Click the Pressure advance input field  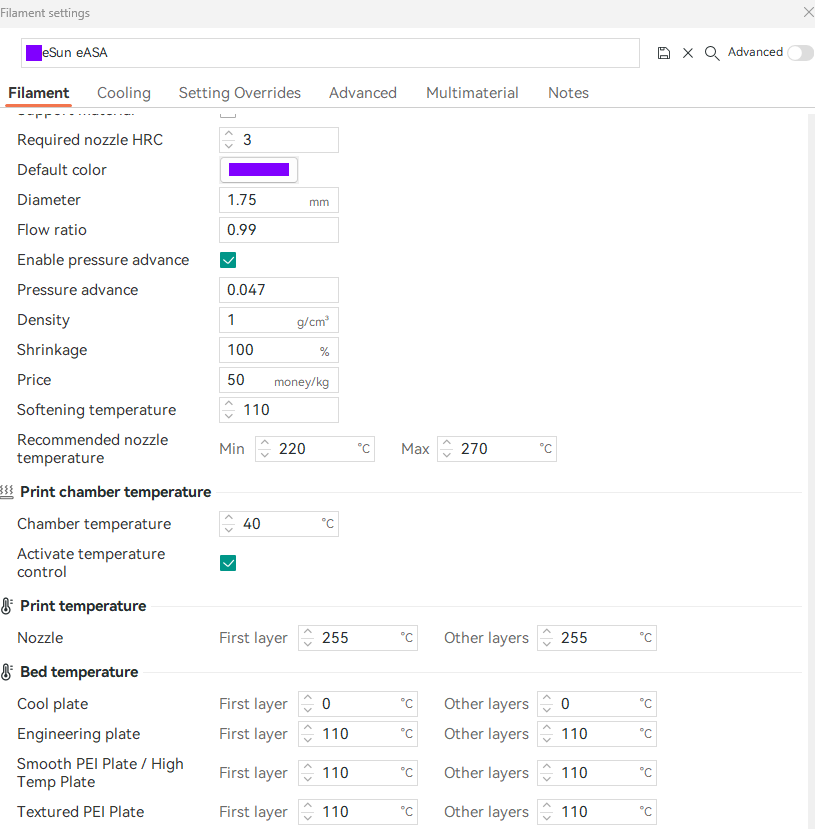pyautogui.click(x=279, y=290)
